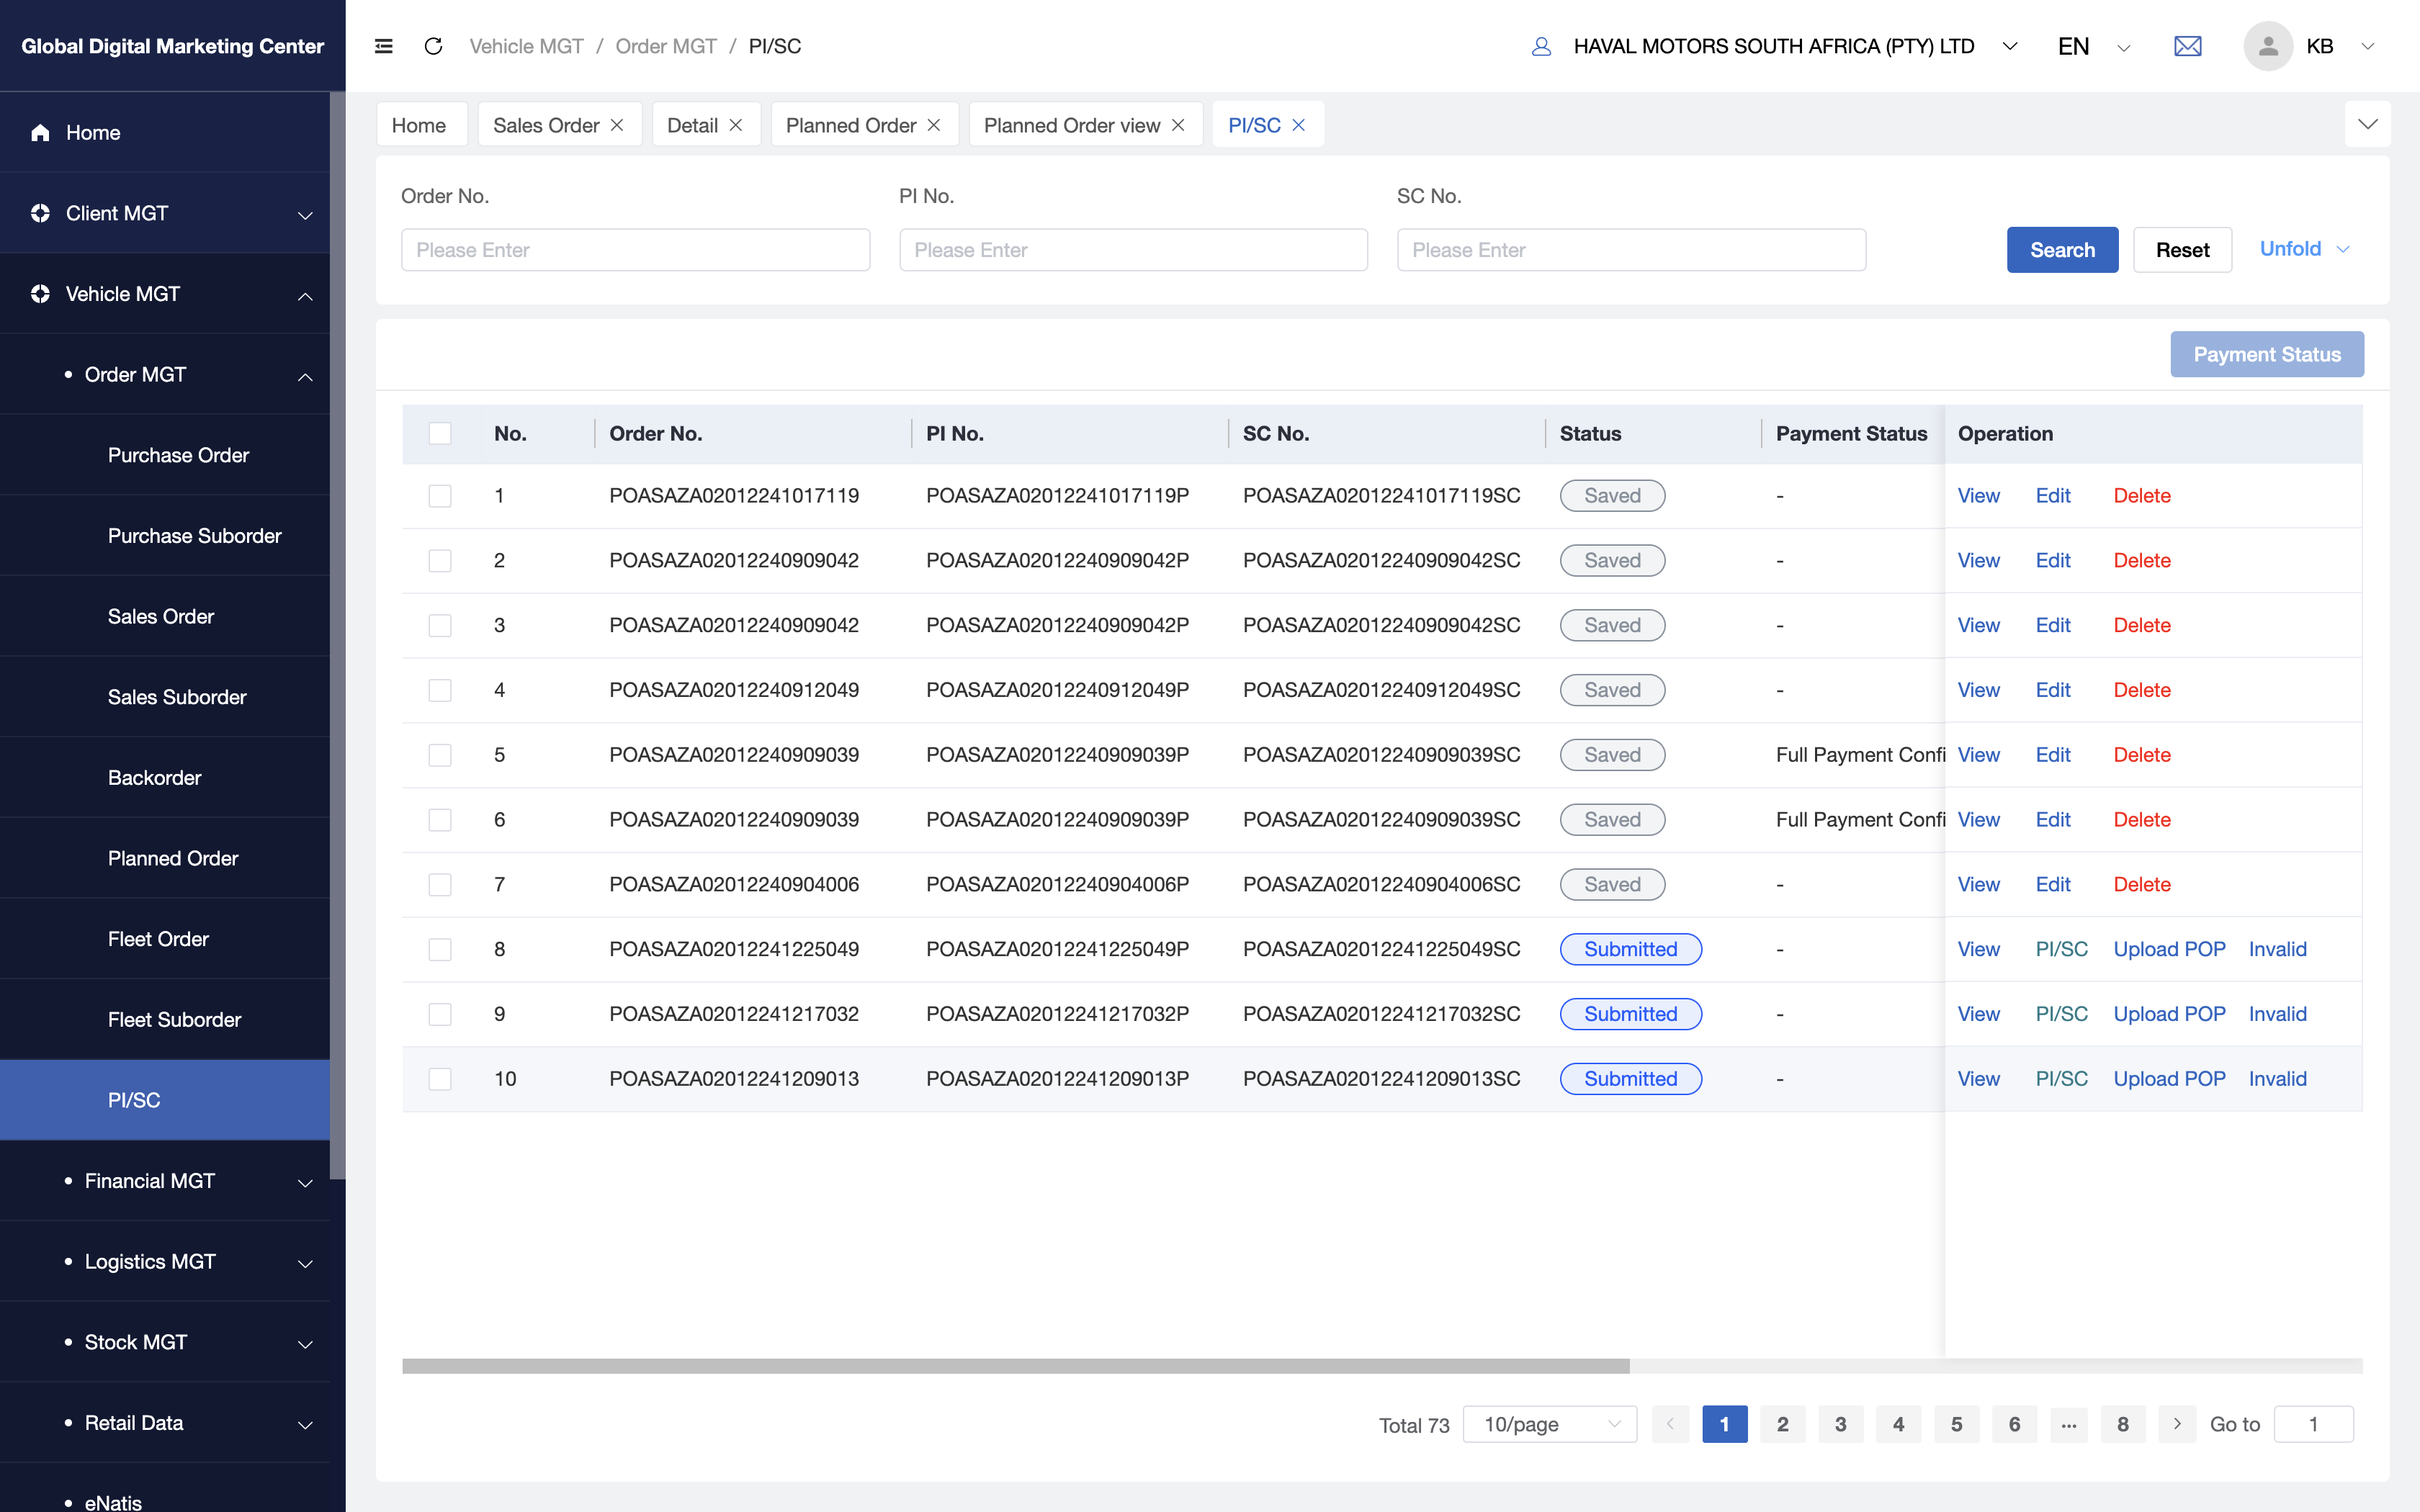Unfold additional search filters
Image resolution: width=2420 pixels, height=1512 pixels.
coord(2304,249)
